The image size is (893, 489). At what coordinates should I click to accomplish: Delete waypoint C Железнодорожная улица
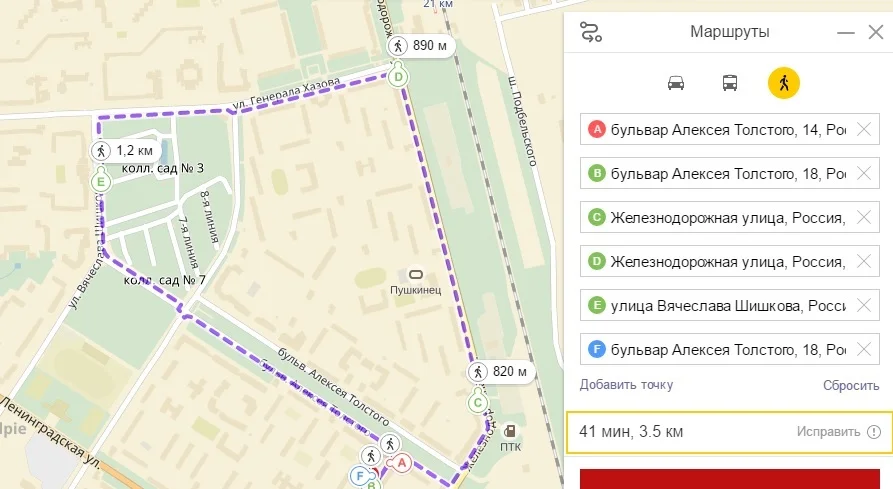coord(865,218)
